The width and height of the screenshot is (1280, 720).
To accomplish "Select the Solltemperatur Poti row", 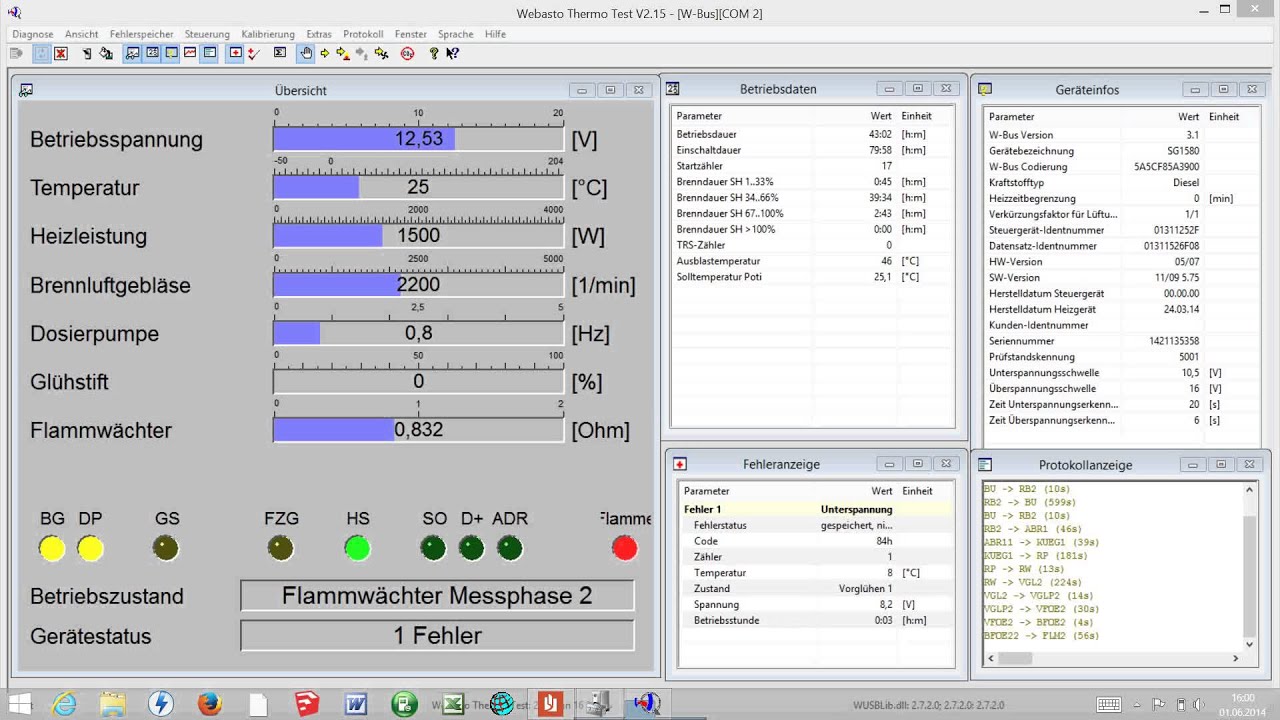I will click(x=813, y=277).
